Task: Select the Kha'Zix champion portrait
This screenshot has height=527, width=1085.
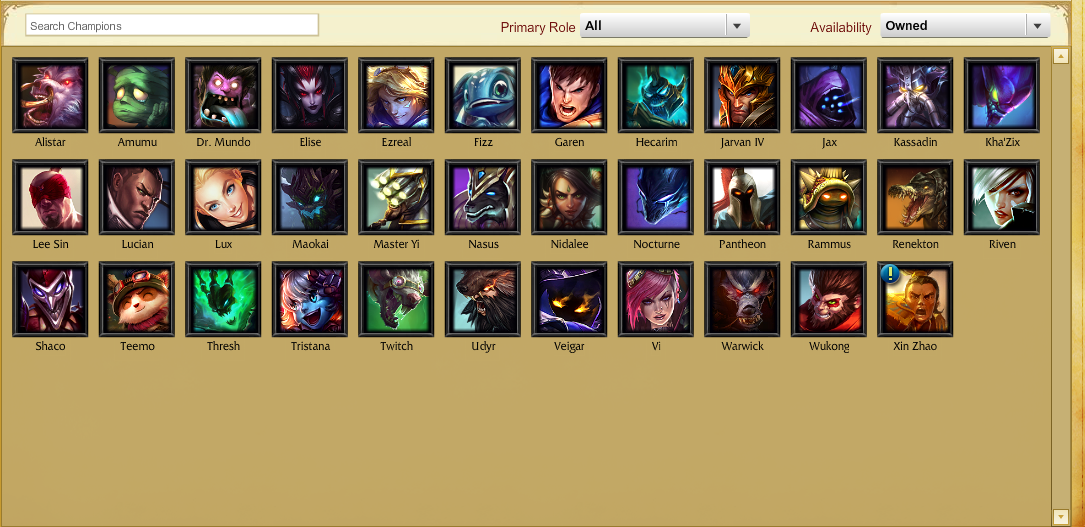Action: (x=1002, y=95)
